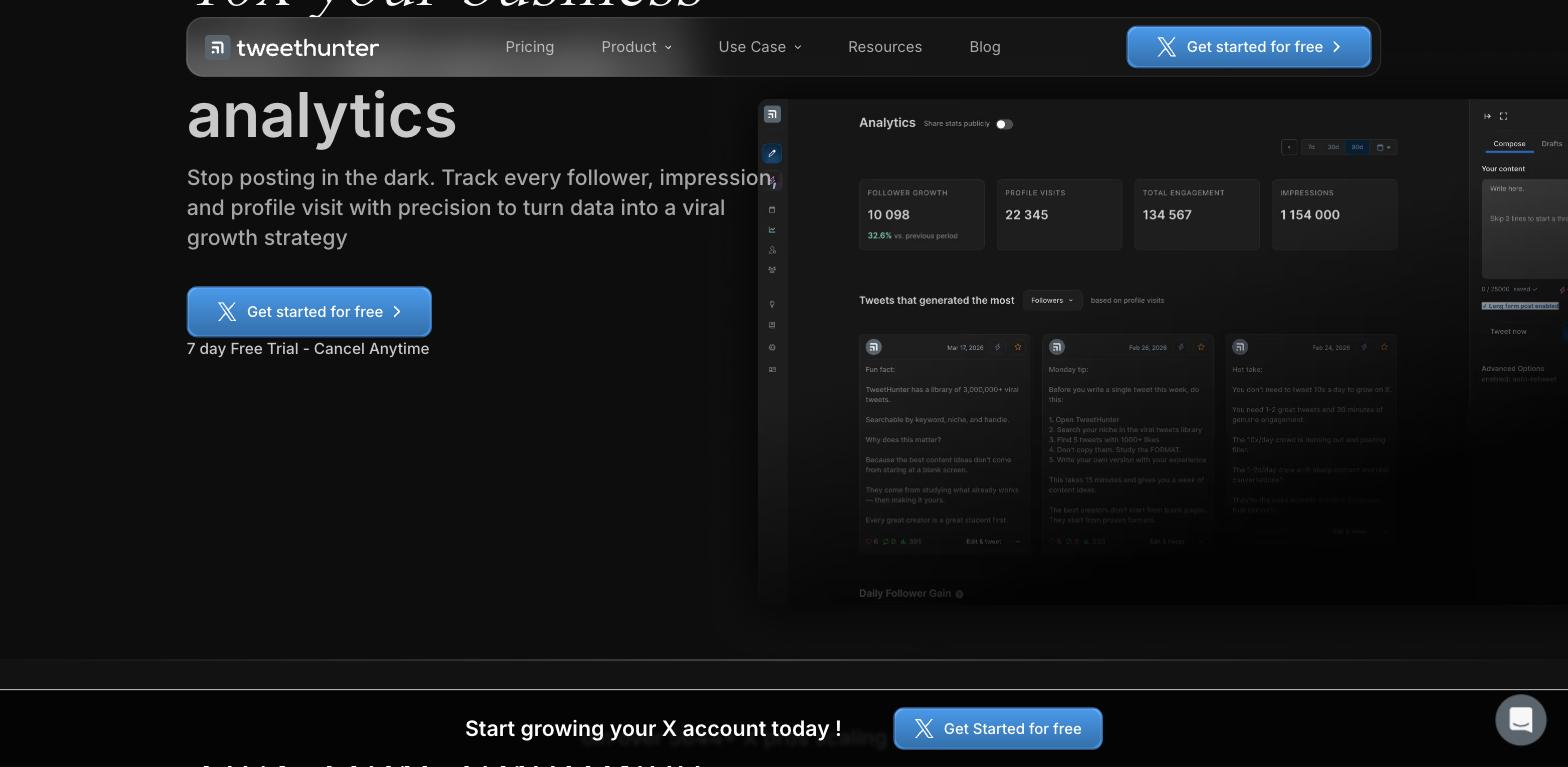Screen dimensions: 1568x767
Task: Click avatar on the Monday tip tweet card
Action: (1057, 347)
